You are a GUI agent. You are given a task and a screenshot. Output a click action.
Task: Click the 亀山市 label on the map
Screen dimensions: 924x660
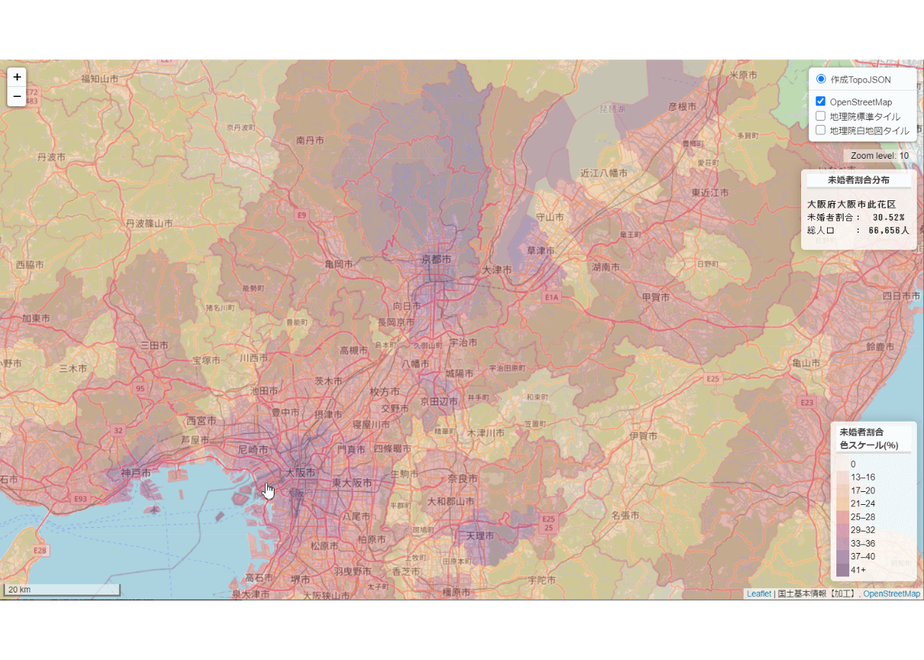[806, 363]
